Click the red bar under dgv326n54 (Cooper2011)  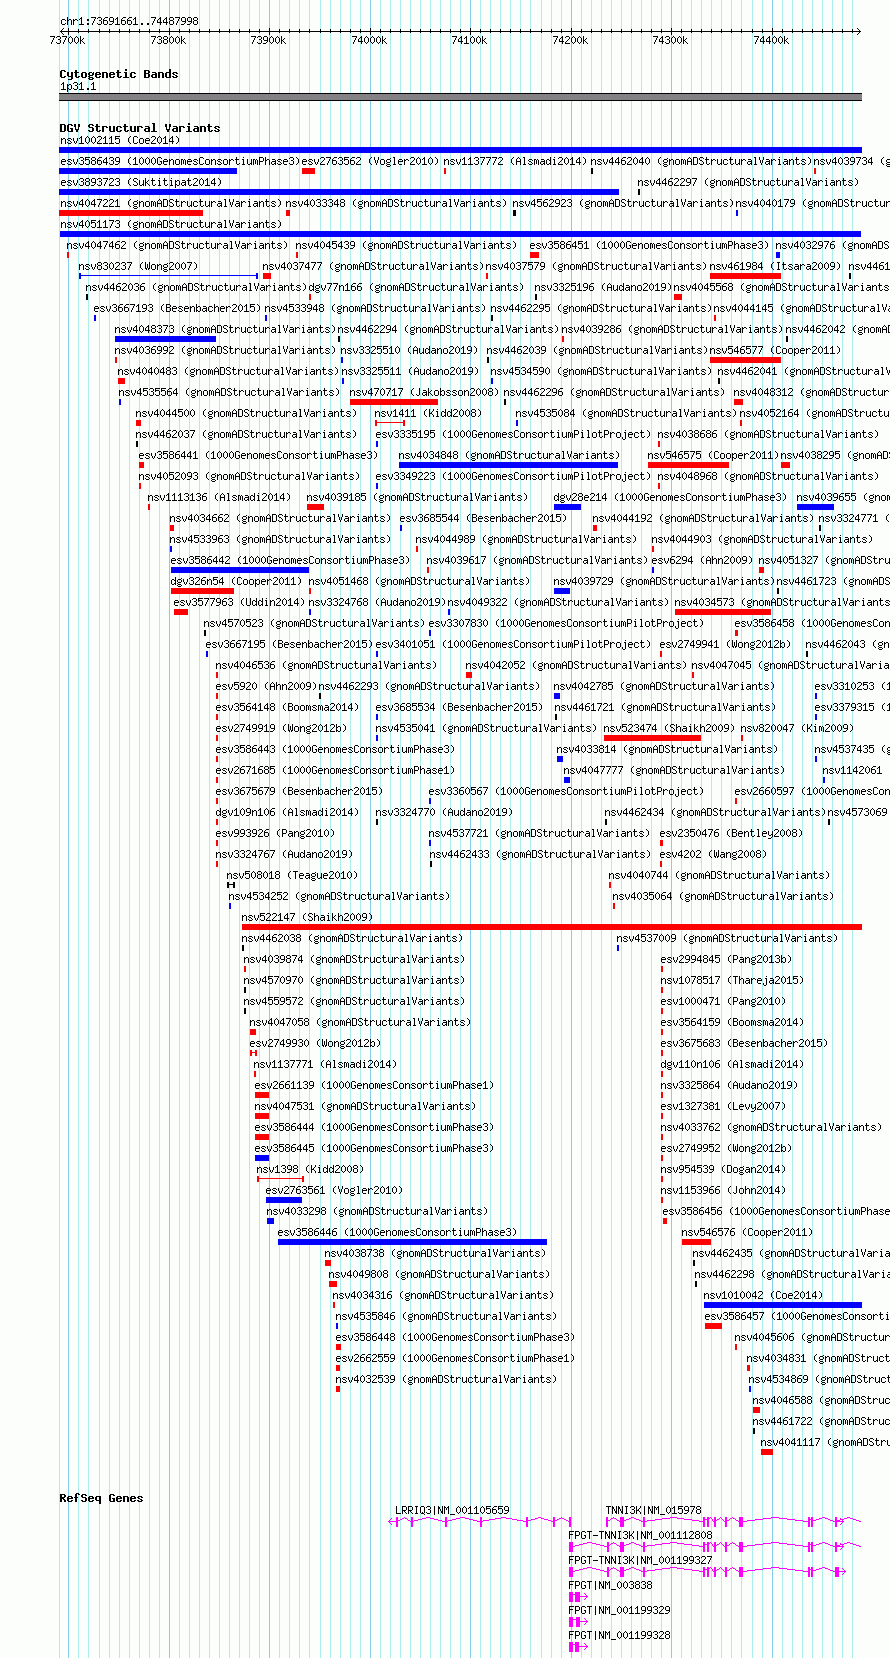(x=202, y=591)
